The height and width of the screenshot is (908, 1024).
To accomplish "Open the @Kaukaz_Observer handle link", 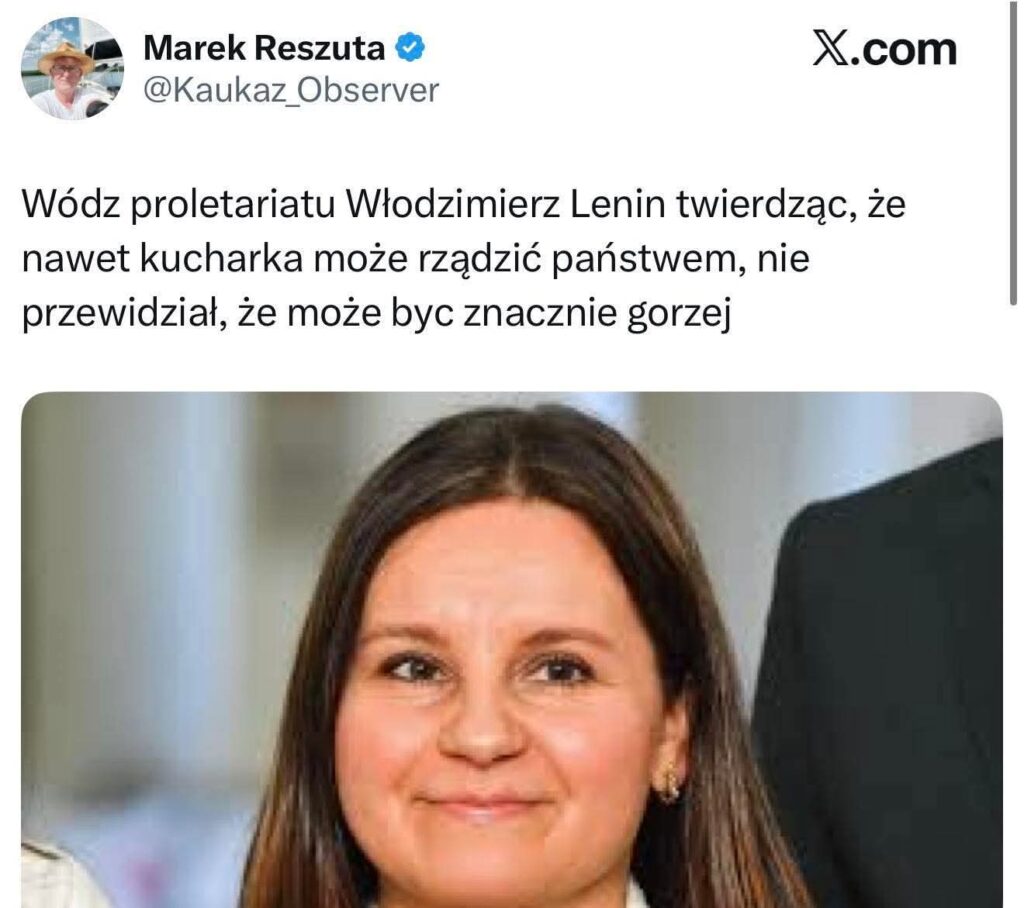I will [x=291, y=90].
